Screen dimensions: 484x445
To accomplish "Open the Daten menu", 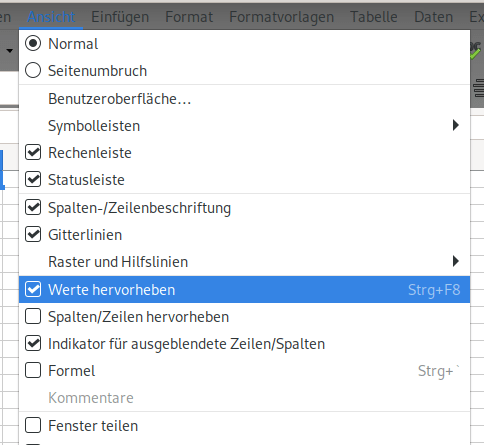I will tap(433, 17).
